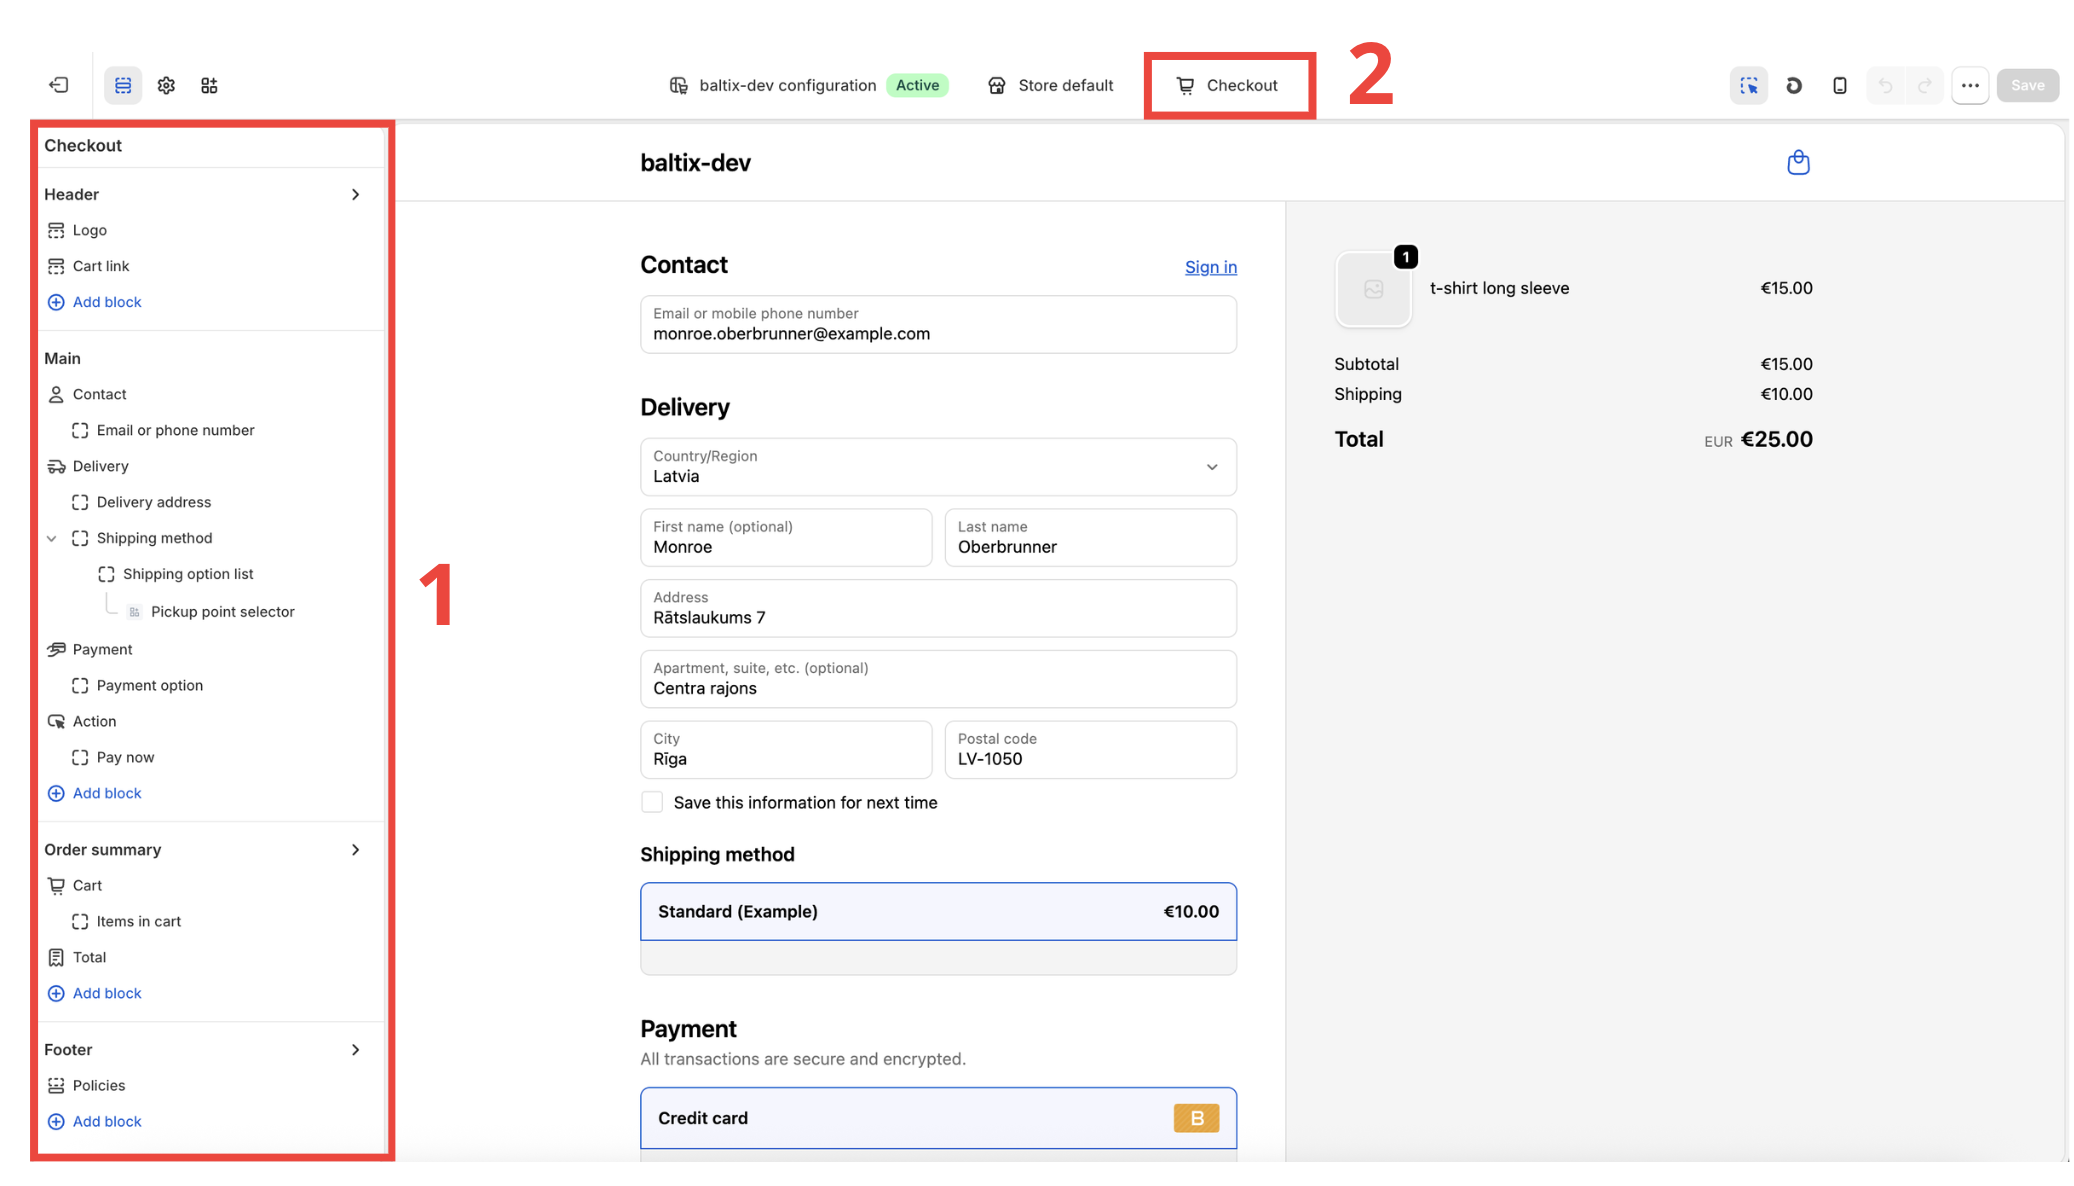Click the Cart icon in Order summary
This screenshot has height=1186, width=2074.
(56, 885)
